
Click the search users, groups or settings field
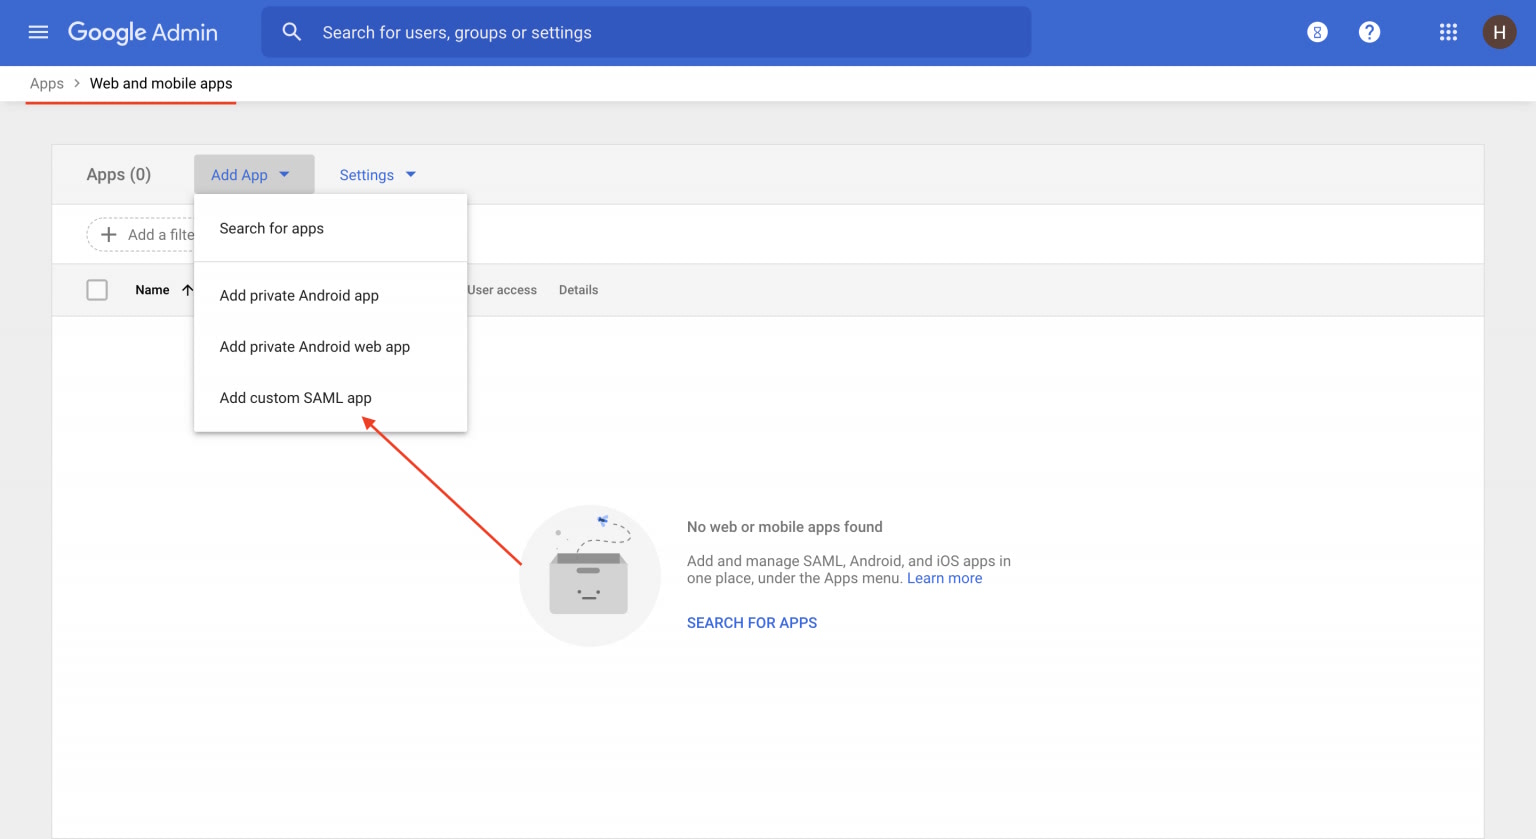coord(660,33)
